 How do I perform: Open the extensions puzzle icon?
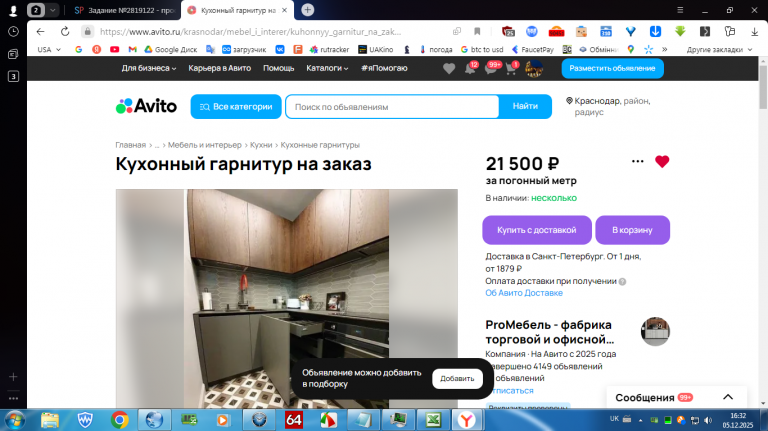(730, 31)
